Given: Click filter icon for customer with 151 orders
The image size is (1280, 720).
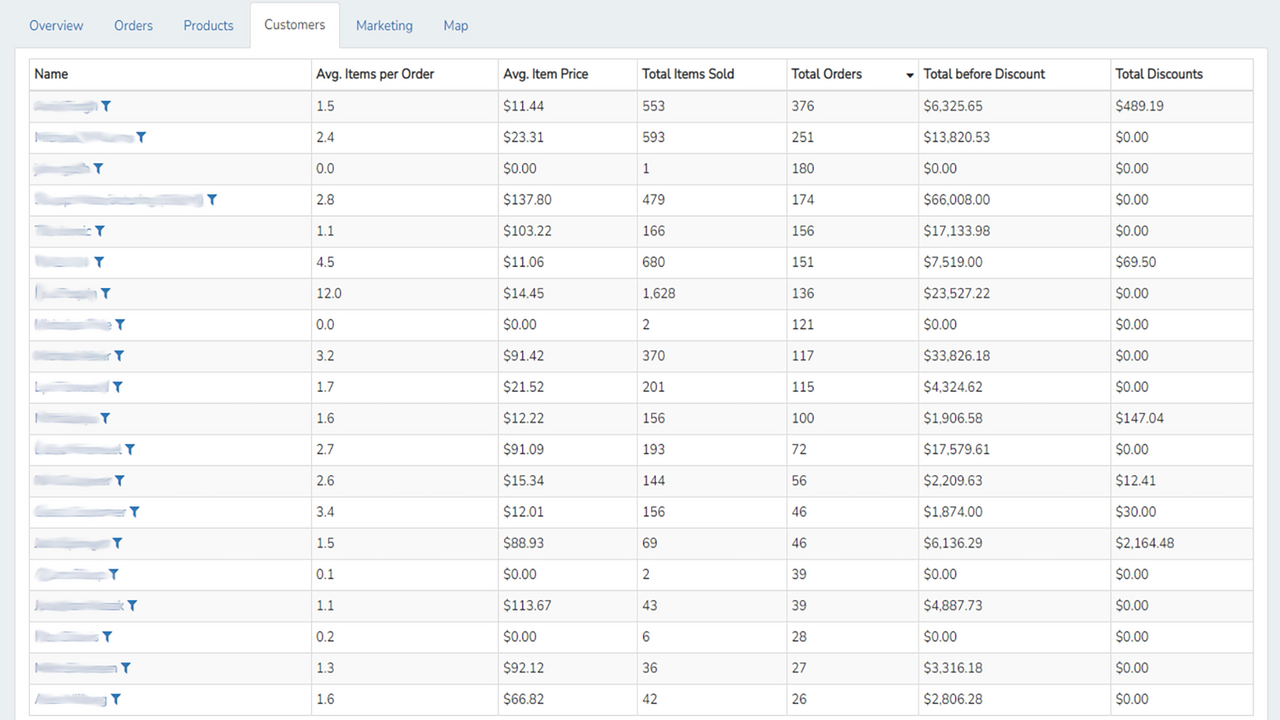Looking at the screenshot, I should pos(99,262).
